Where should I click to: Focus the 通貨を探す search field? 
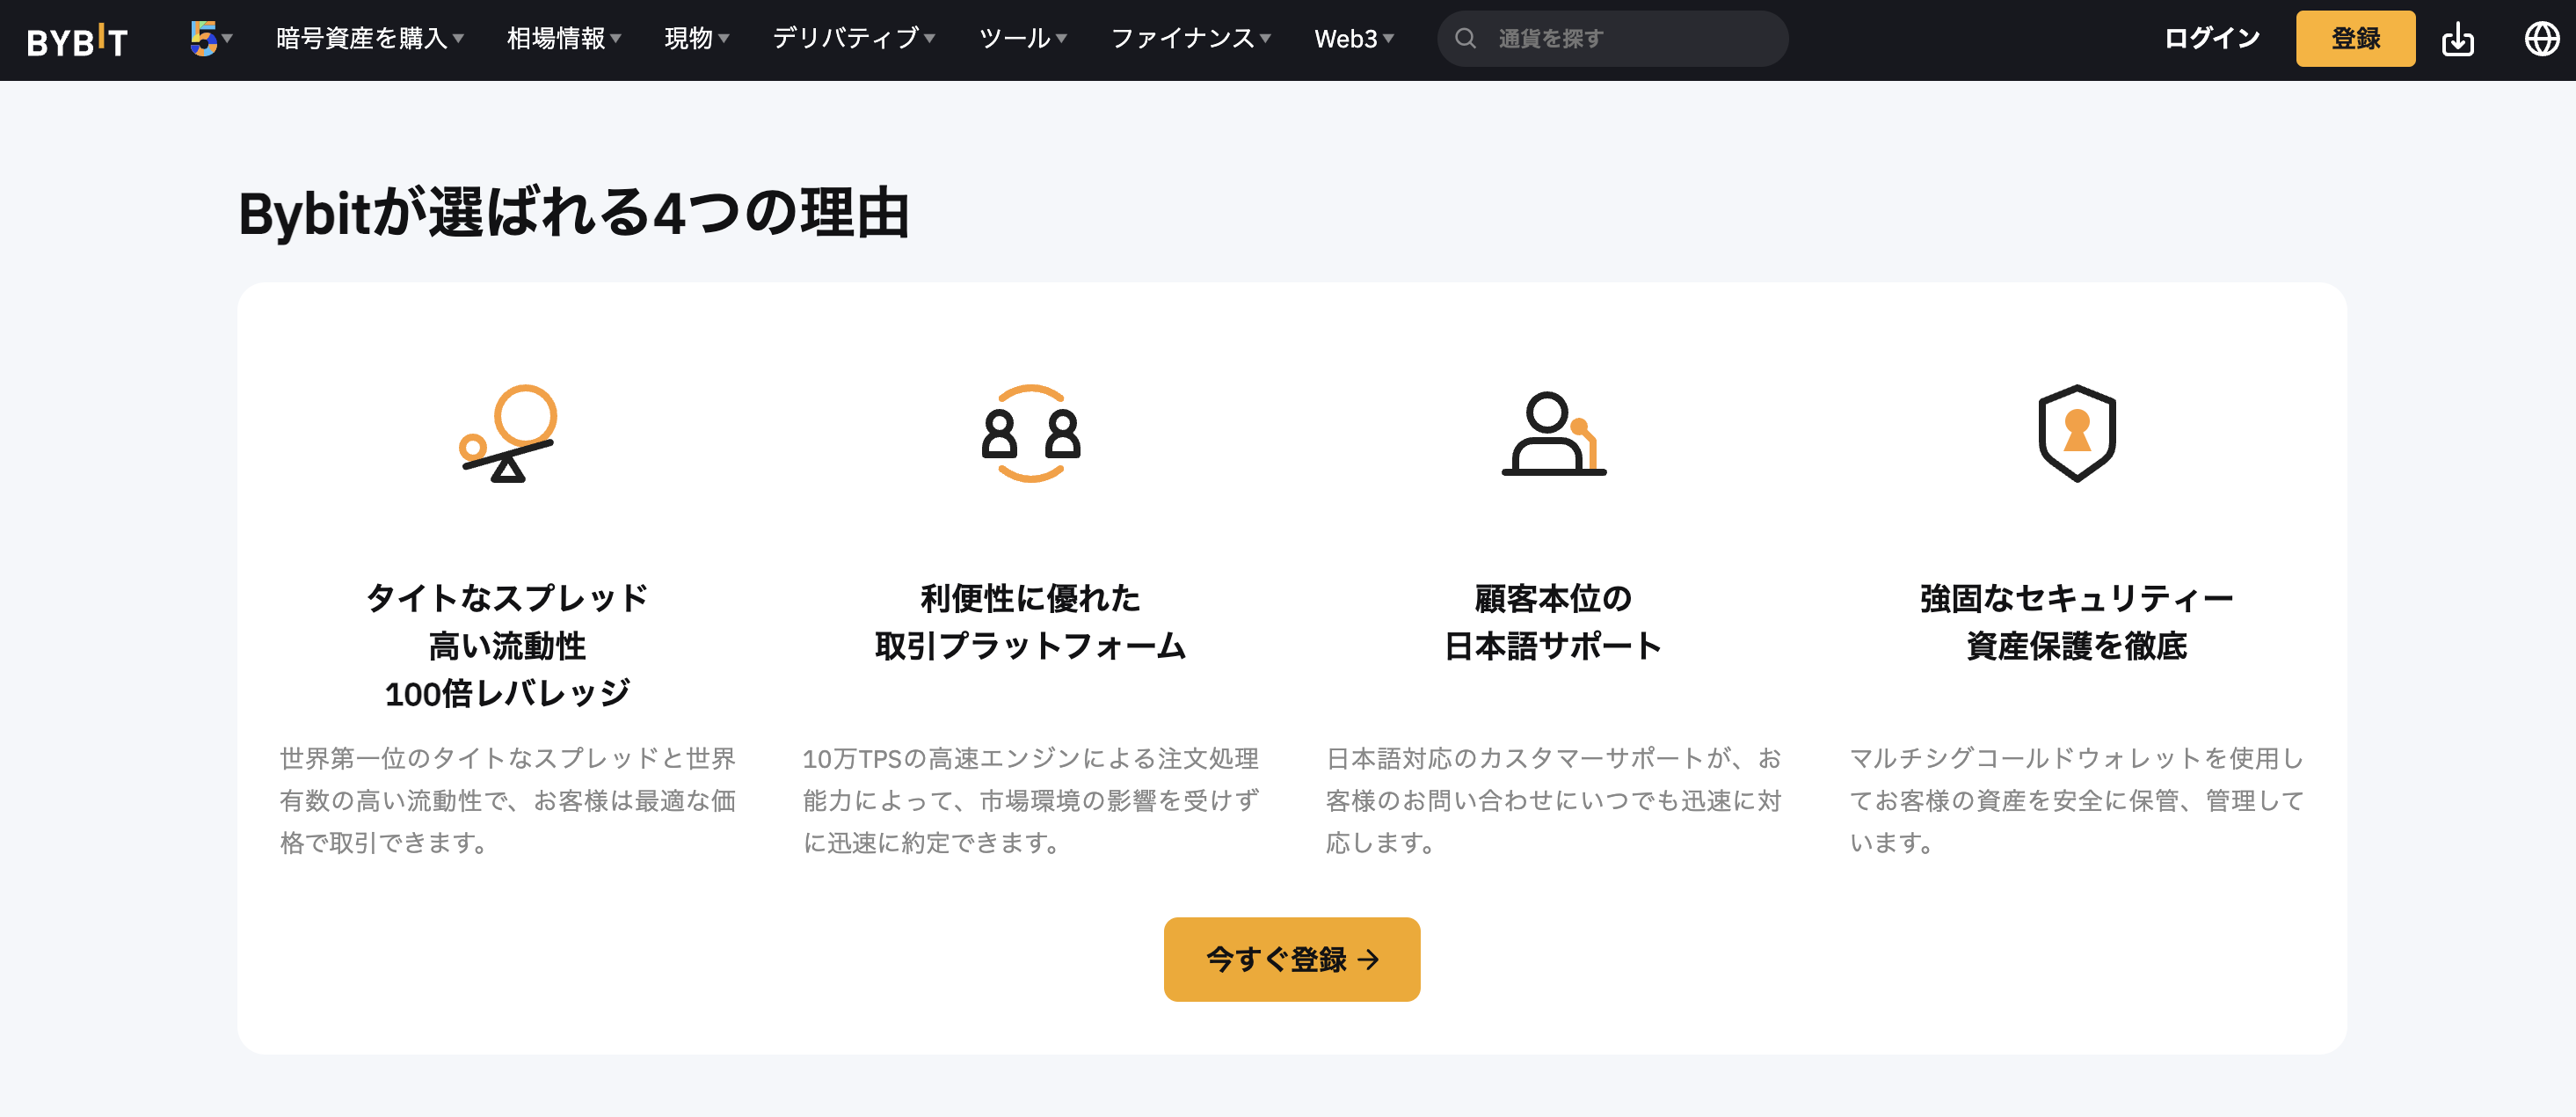point(1612,39)
